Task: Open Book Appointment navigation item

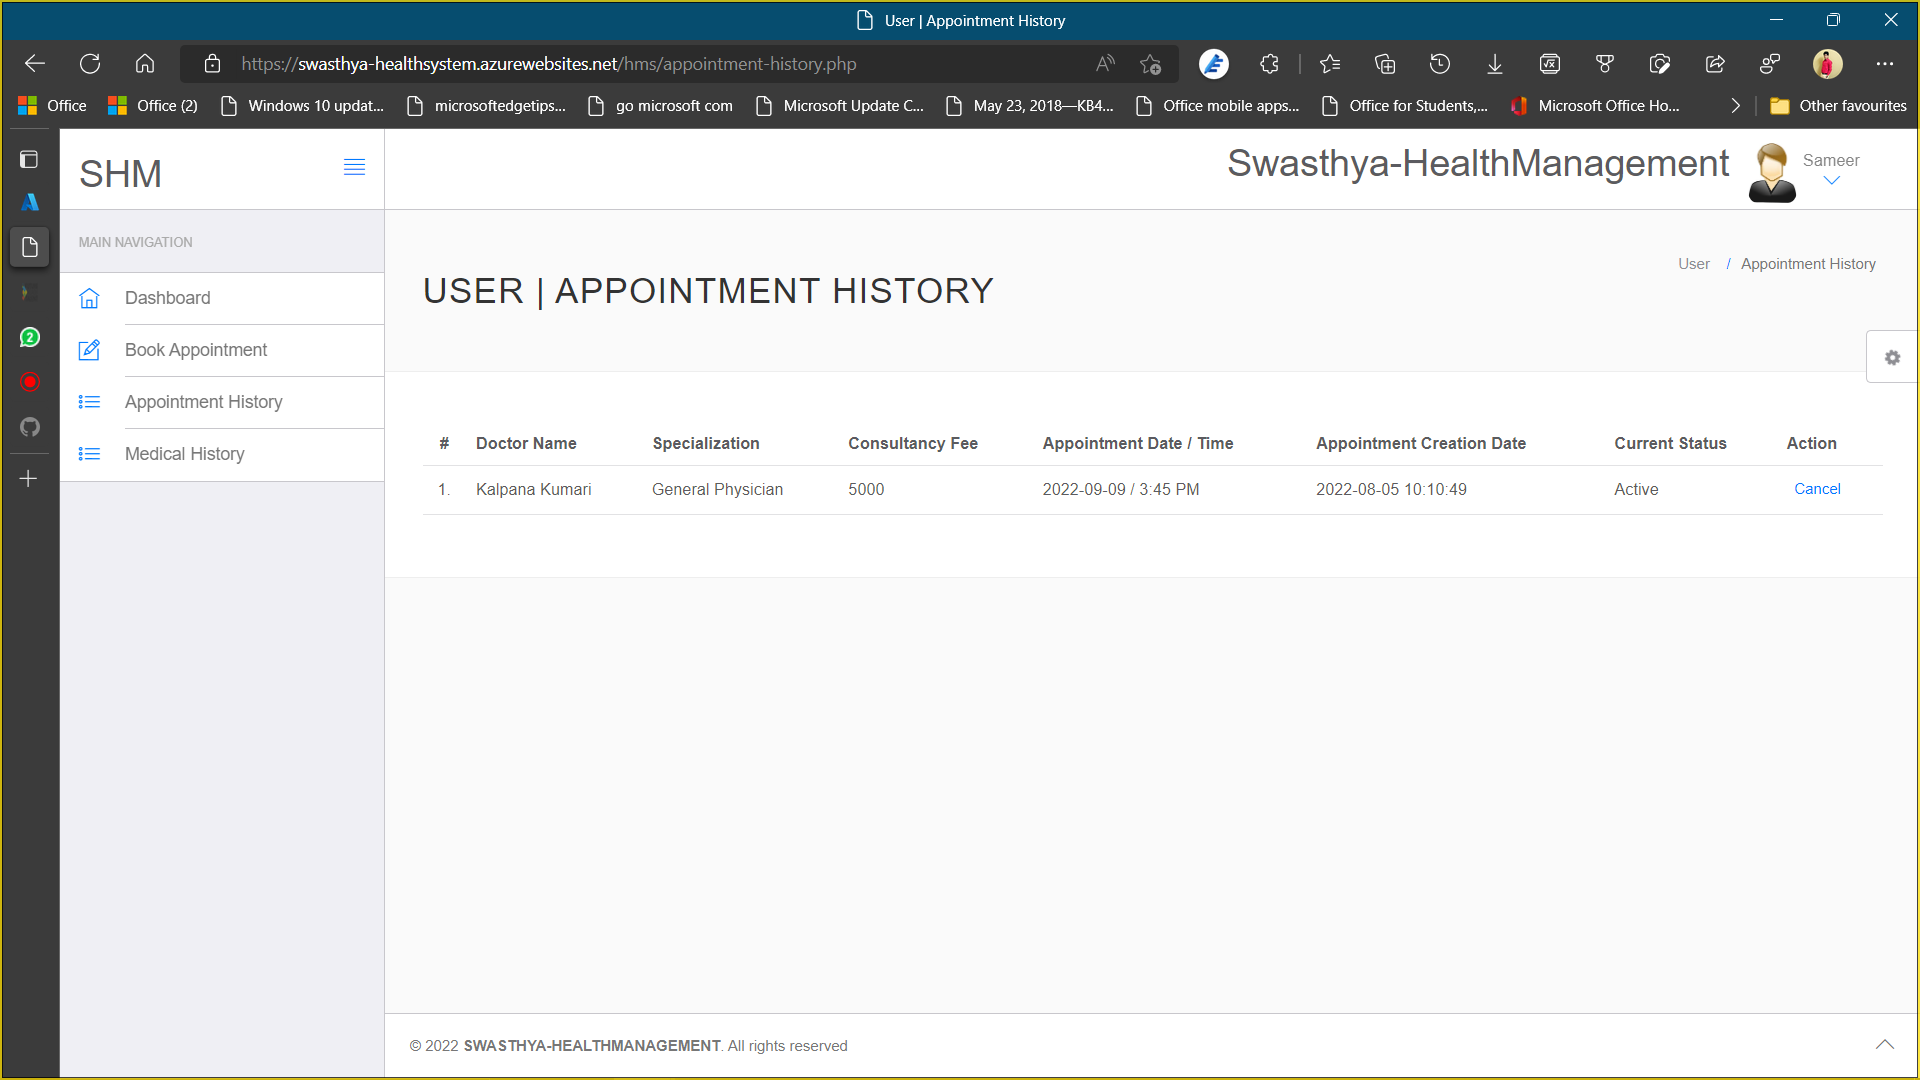Action: [222, 350]
